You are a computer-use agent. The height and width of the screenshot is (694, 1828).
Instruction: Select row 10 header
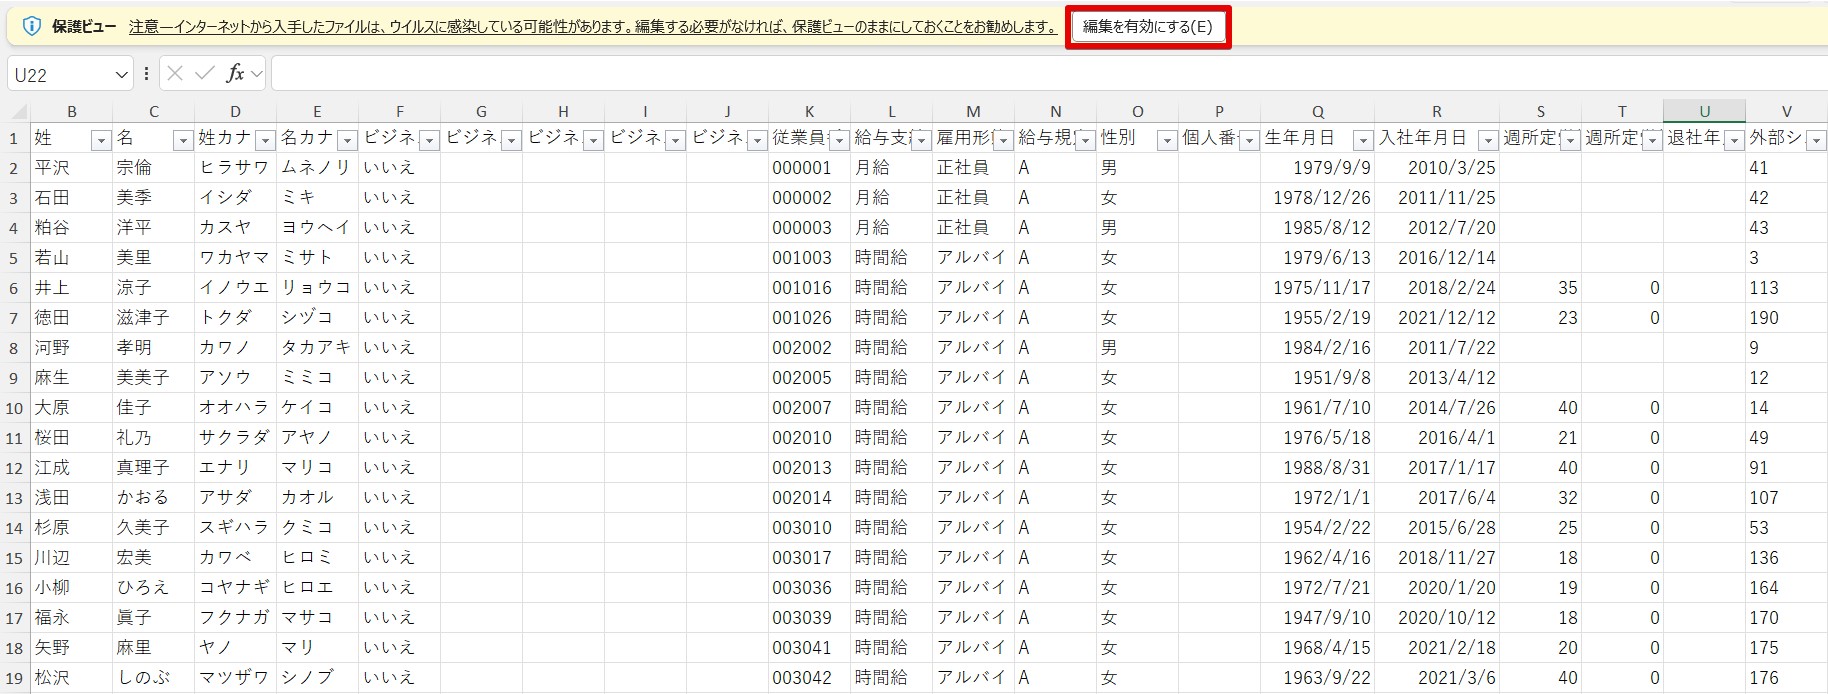pos(15,408)
